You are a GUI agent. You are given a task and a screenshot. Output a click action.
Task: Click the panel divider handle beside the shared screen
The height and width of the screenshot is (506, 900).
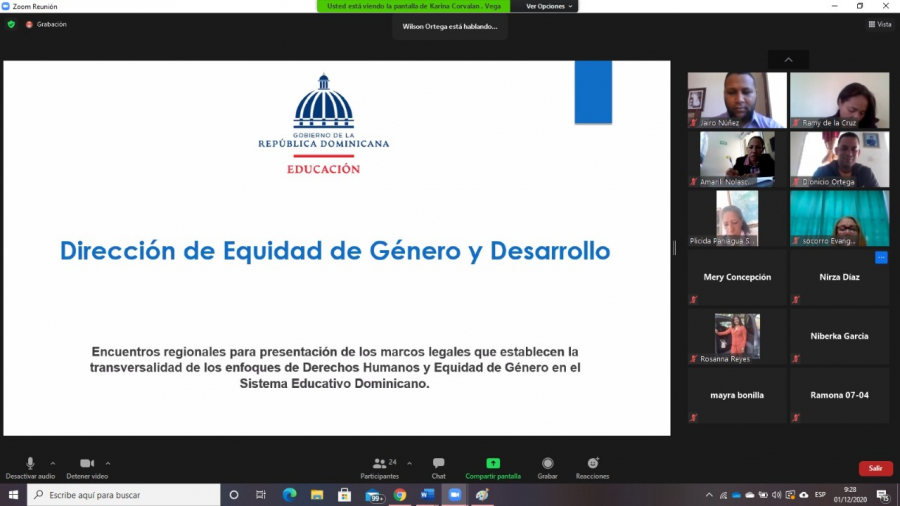[x=675, y=248]
